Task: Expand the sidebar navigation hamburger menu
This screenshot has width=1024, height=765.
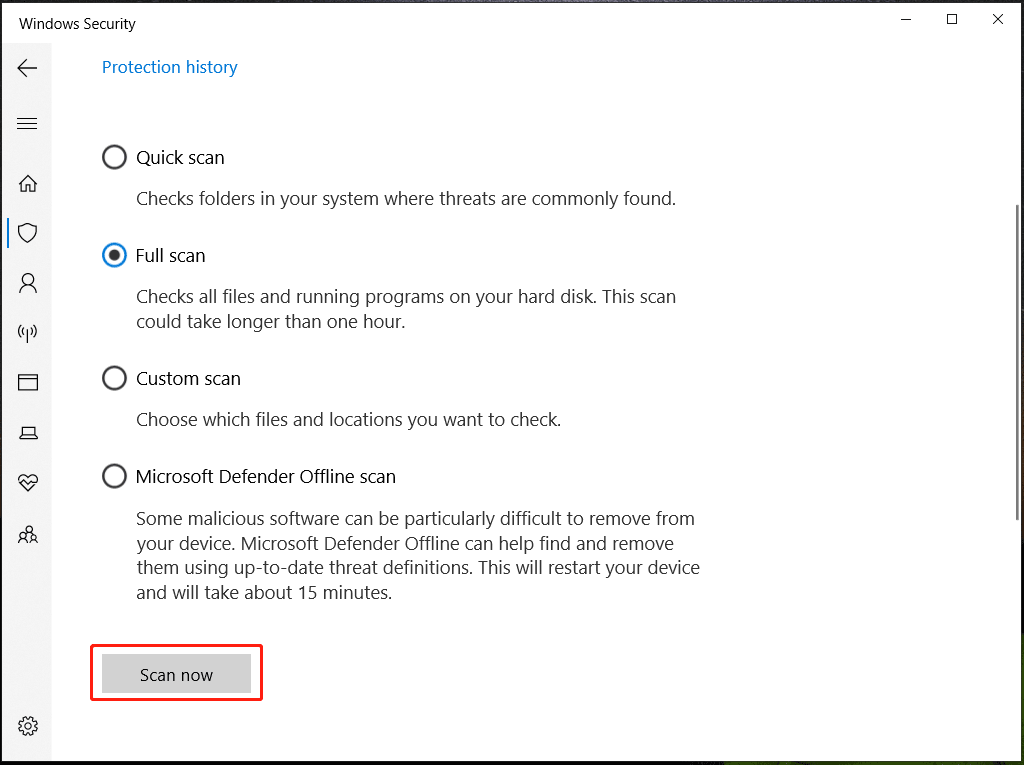Action: [27, 123]
